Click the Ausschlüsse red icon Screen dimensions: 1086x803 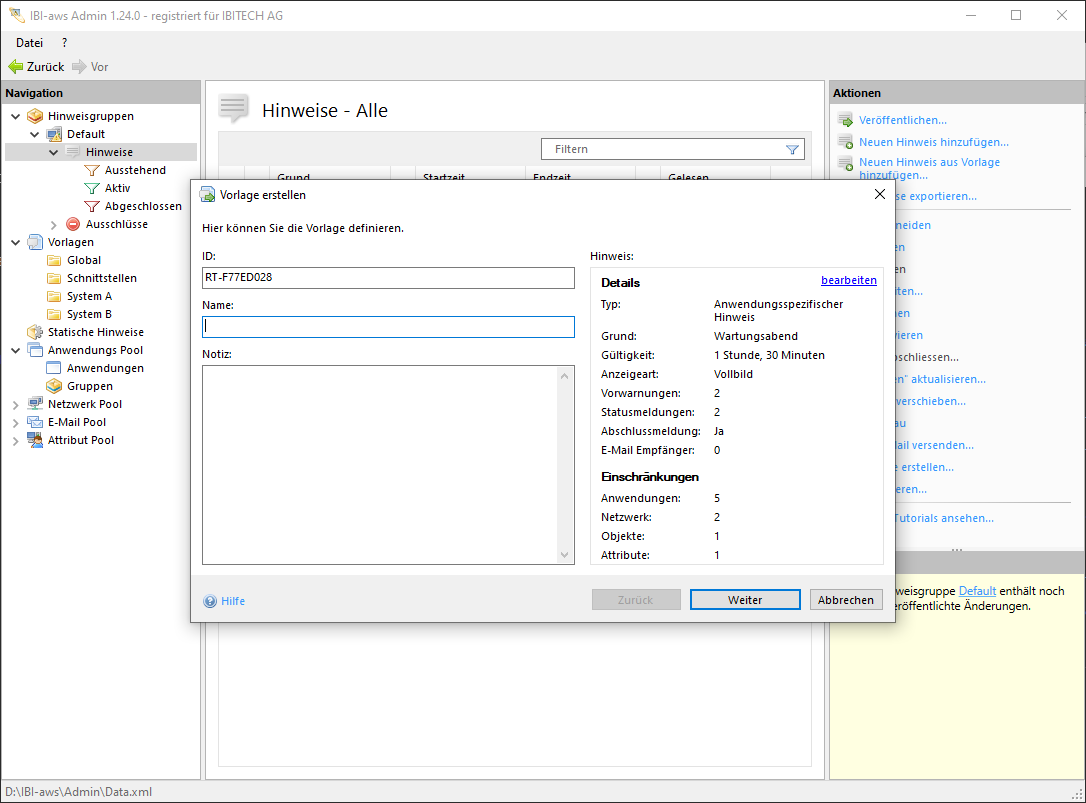coord(73,224)
